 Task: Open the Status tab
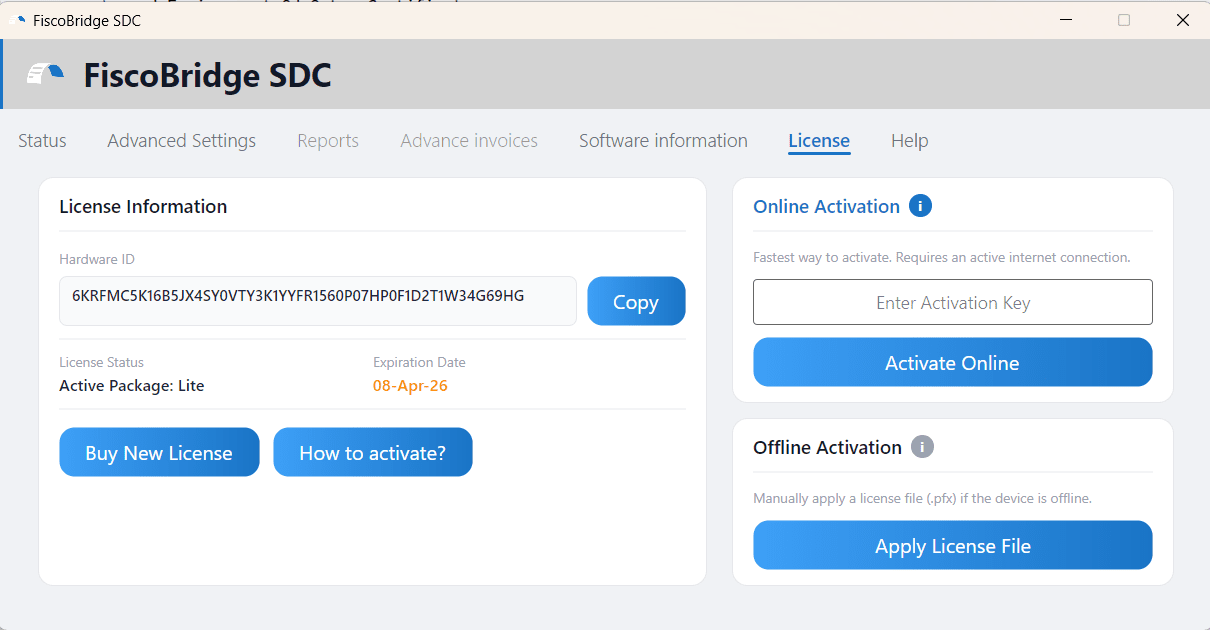(x=42, y=141)
